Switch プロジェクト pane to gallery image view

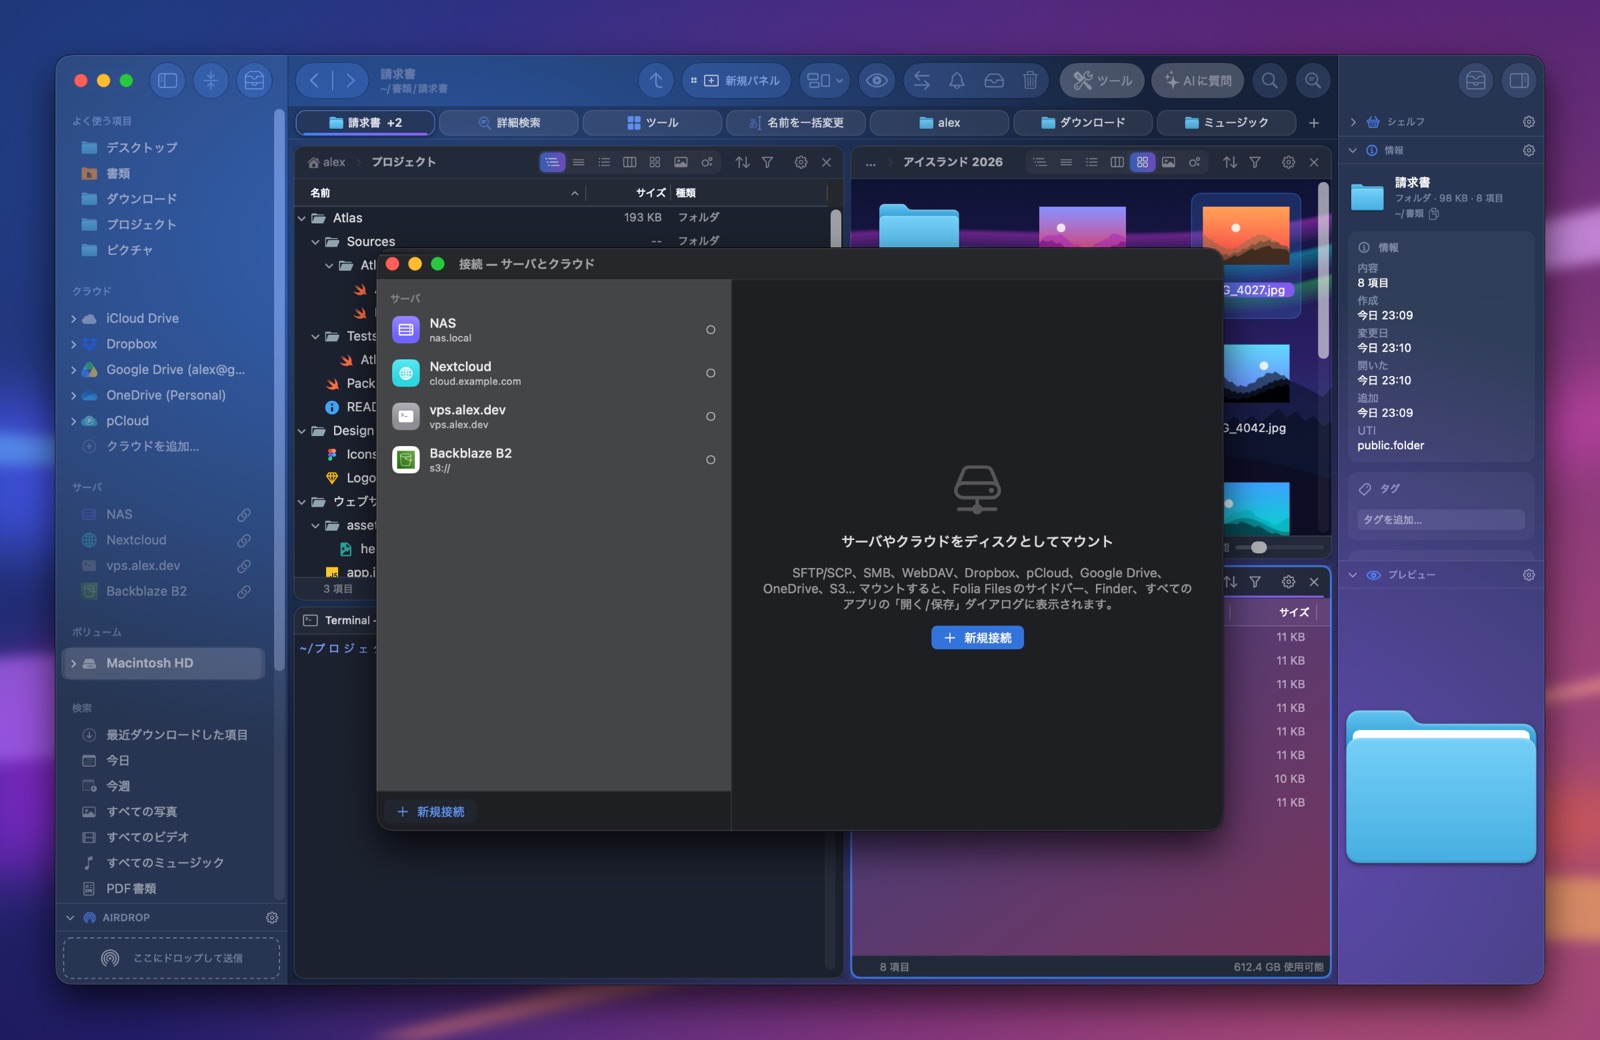(681, 162)
